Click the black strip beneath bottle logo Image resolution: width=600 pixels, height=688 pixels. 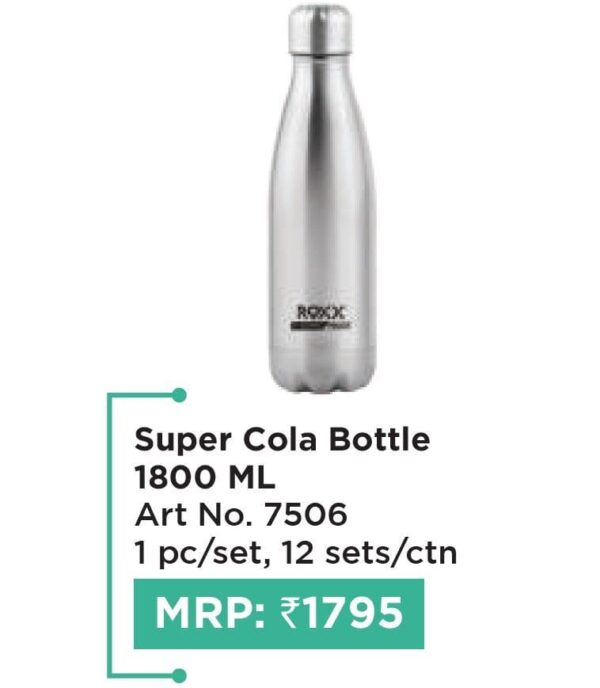[x=322, y=326]
